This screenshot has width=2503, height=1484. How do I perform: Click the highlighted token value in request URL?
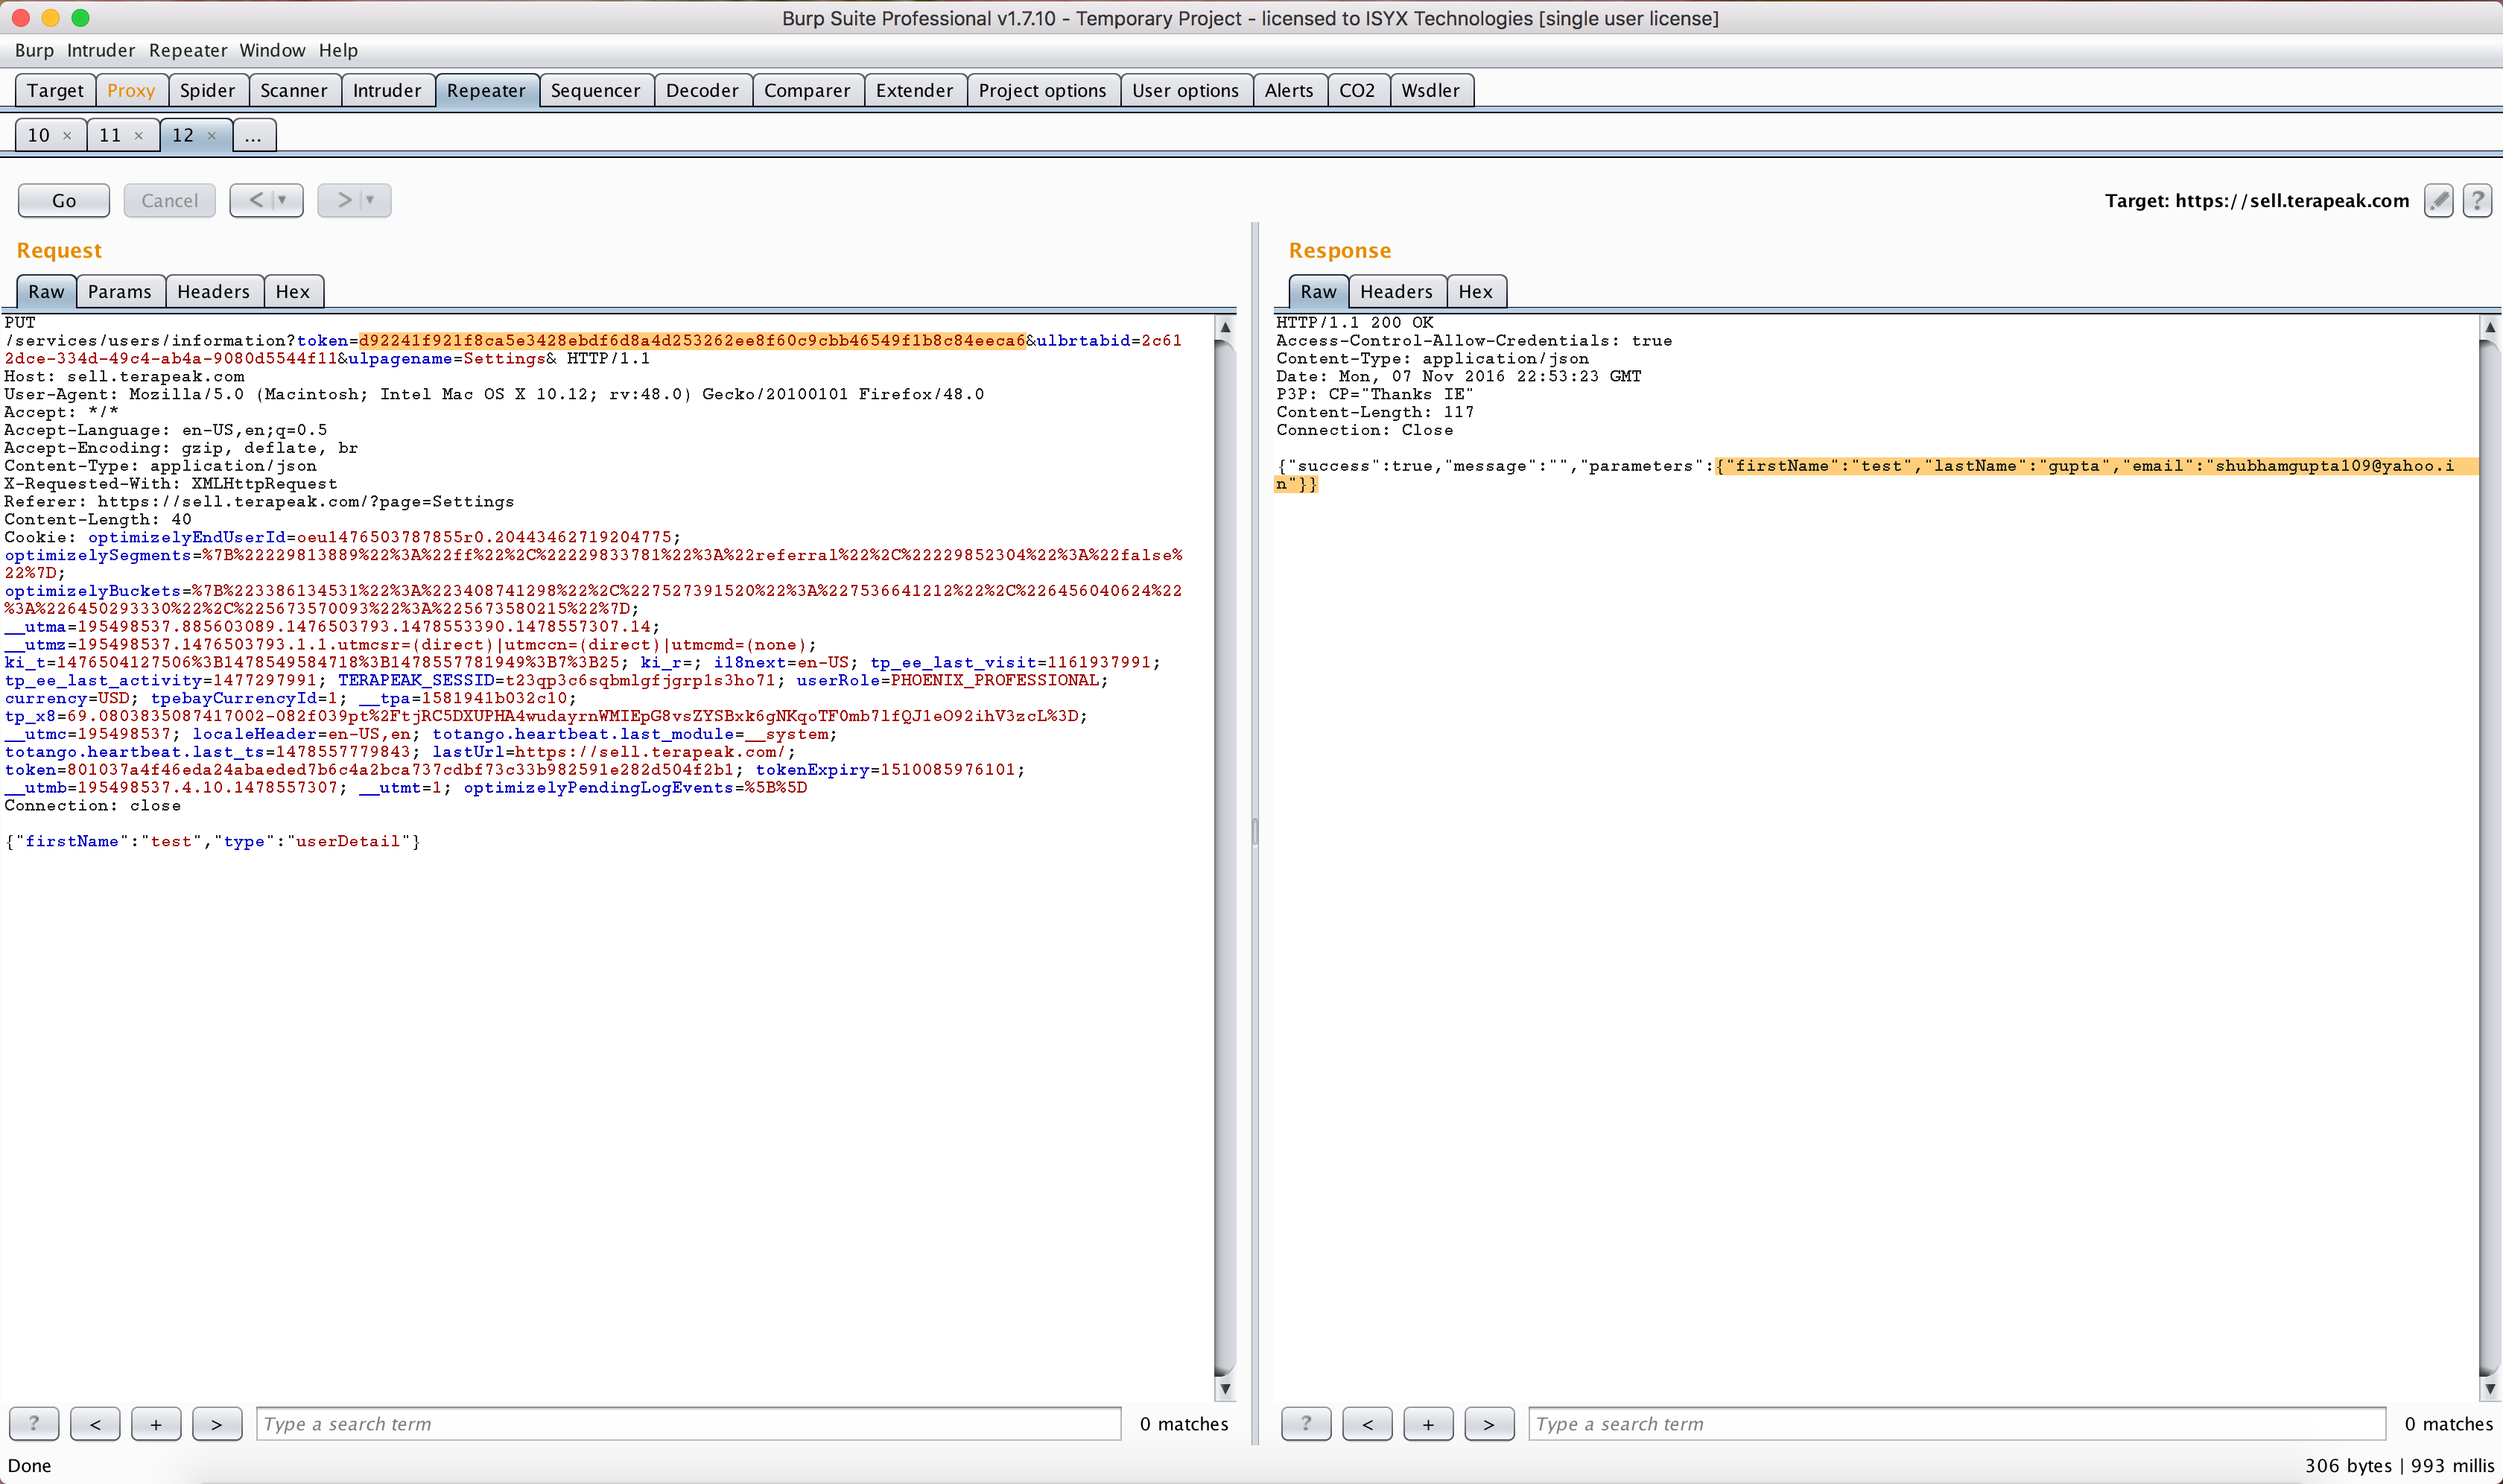click(x=692, y=340)
